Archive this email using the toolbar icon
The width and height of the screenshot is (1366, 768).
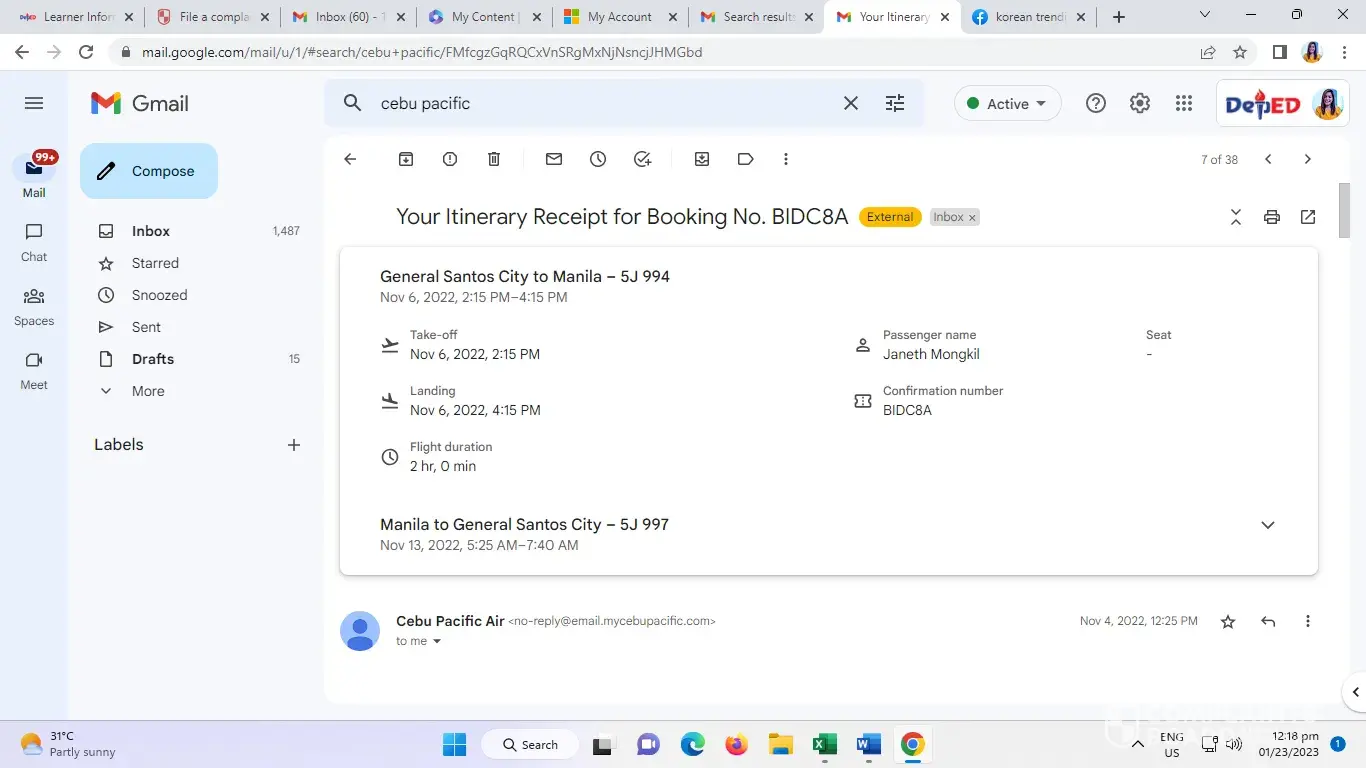(x=406, y=159)
